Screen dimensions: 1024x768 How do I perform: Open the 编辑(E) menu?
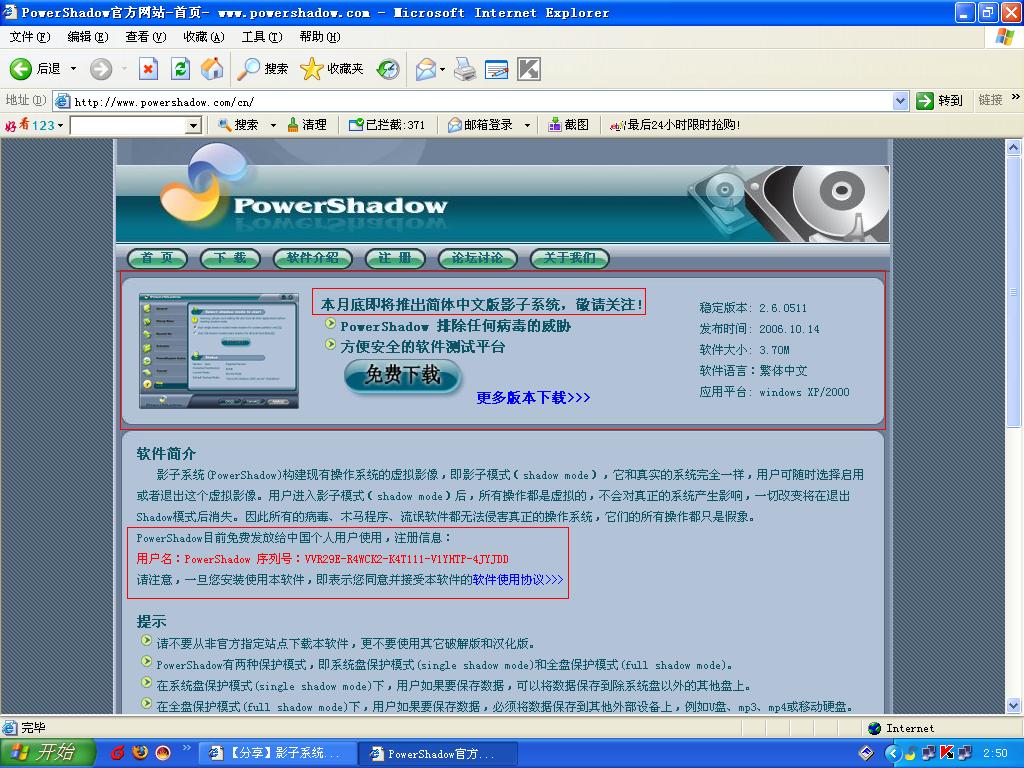coord(88,37)
